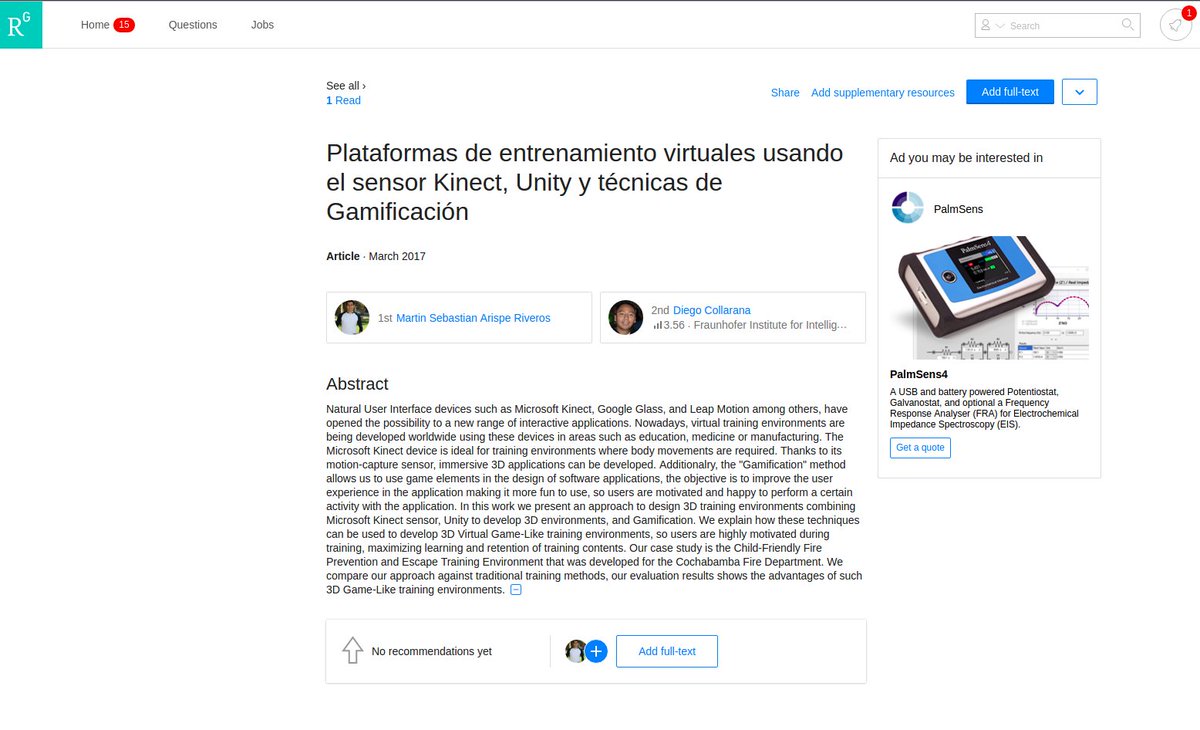Open the Jobs tab
The image size is (1200, 730).
coord(262,25)
